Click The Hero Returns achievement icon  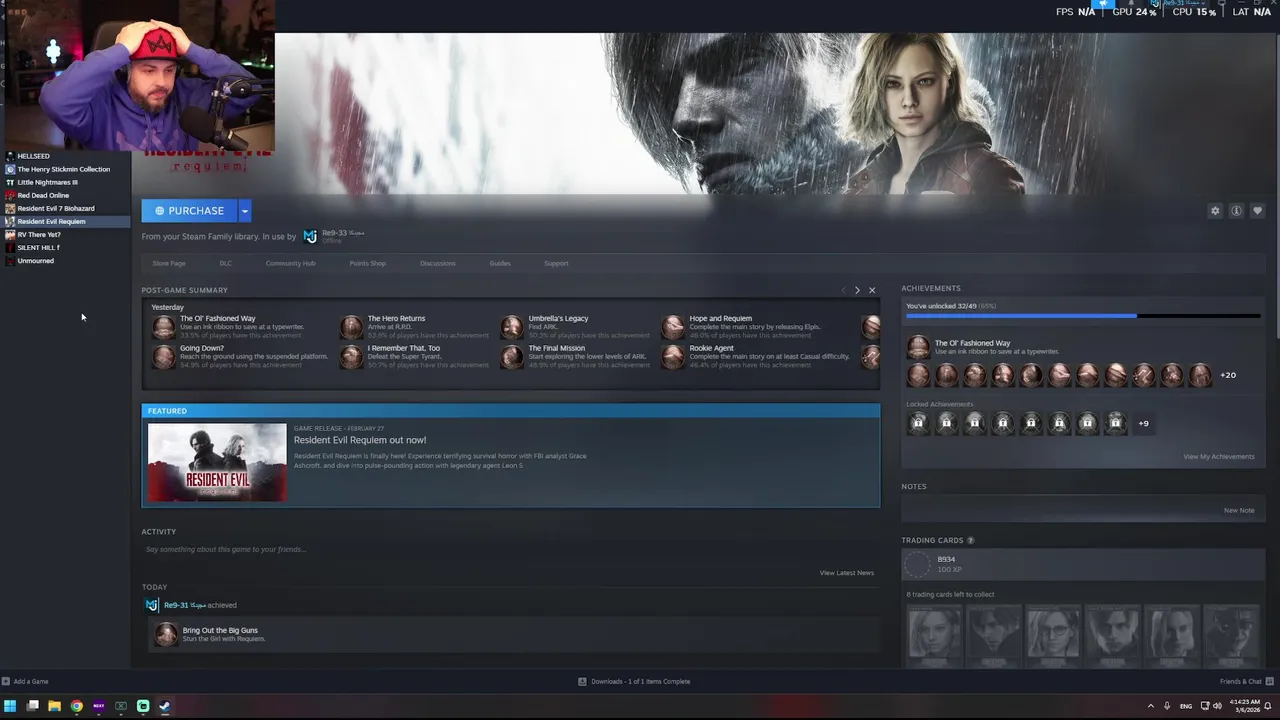pyautogui.click(x=351, y=326)
